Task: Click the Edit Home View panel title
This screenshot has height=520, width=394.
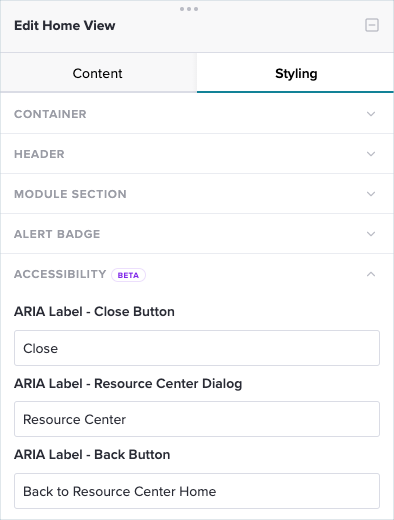Action: (x=65, y=26)
